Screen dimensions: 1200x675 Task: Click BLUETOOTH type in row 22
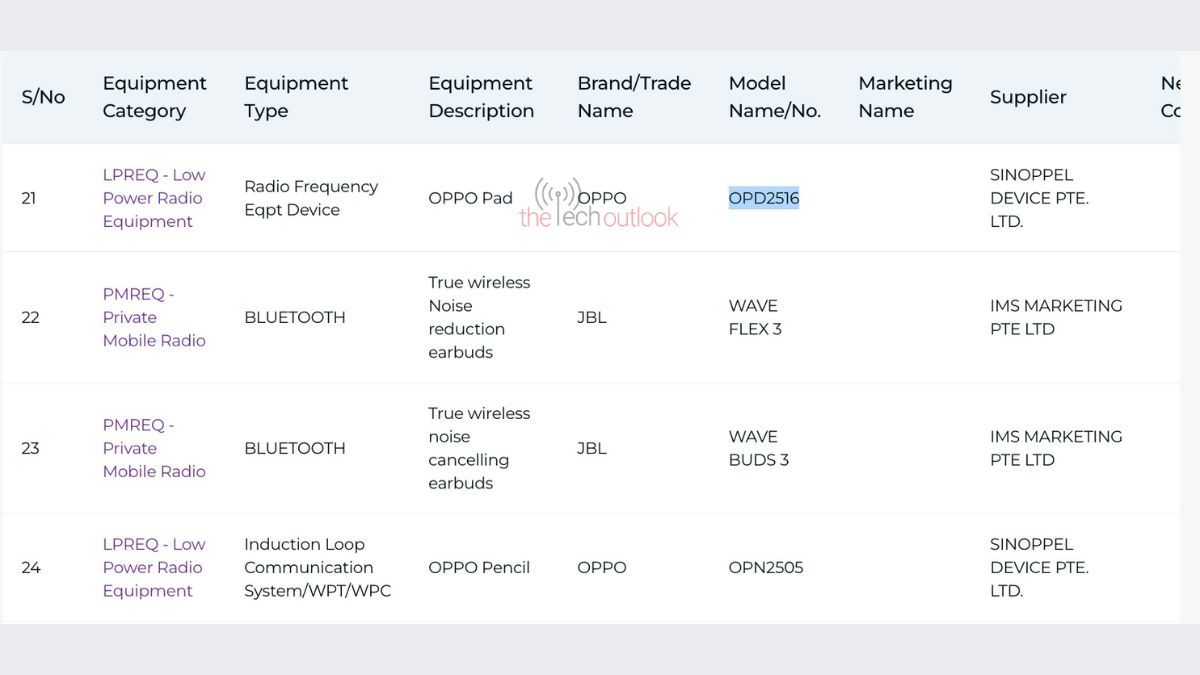295,317
